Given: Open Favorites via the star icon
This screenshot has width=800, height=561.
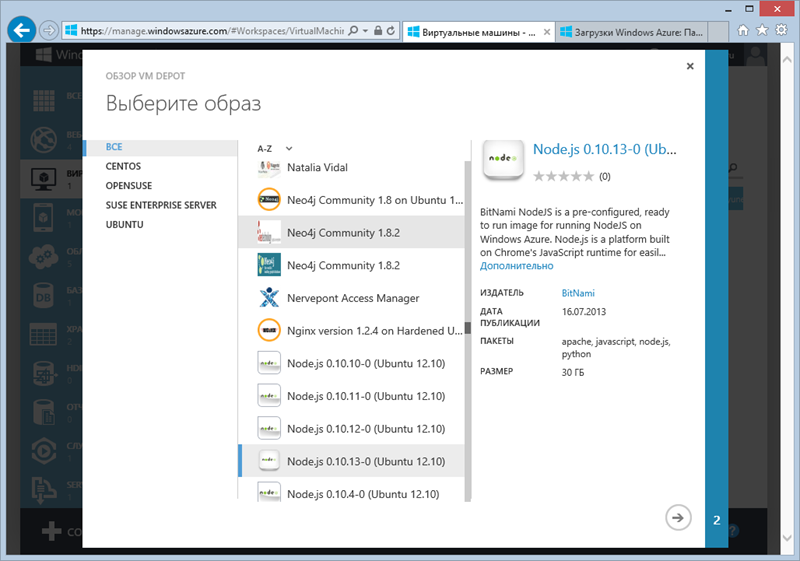Looking at the screenshot, I should pyautogui.click(x=762, y=30).
